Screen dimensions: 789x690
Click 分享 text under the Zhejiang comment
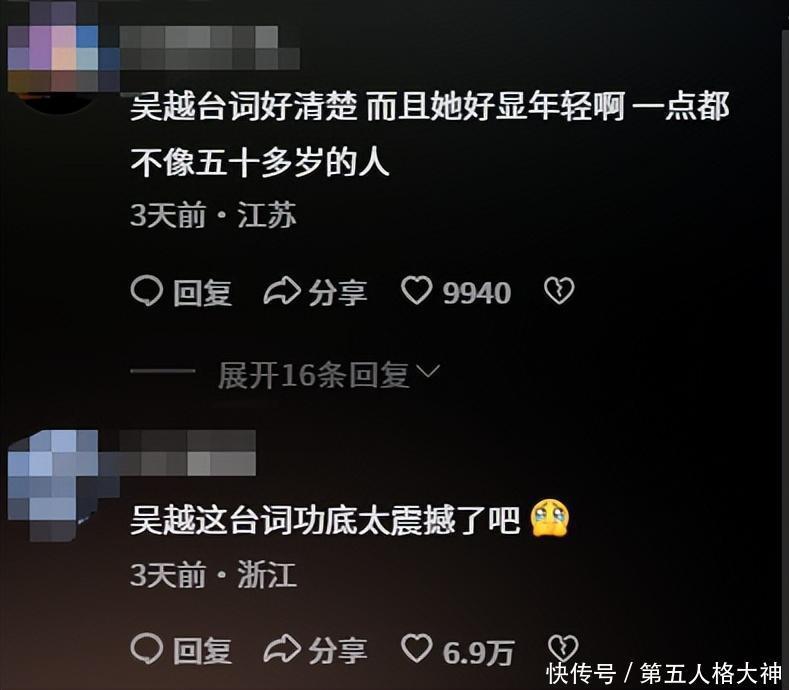pyautogui.click(x=338, y=650)
